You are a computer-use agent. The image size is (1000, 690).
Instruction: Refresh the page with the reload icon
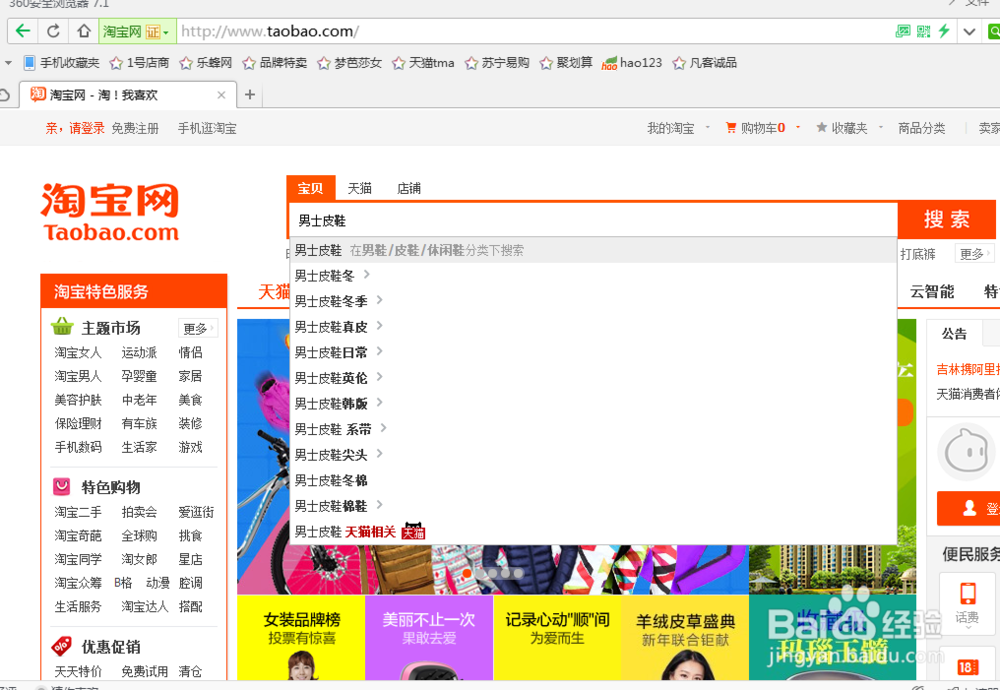click(52, 30)
